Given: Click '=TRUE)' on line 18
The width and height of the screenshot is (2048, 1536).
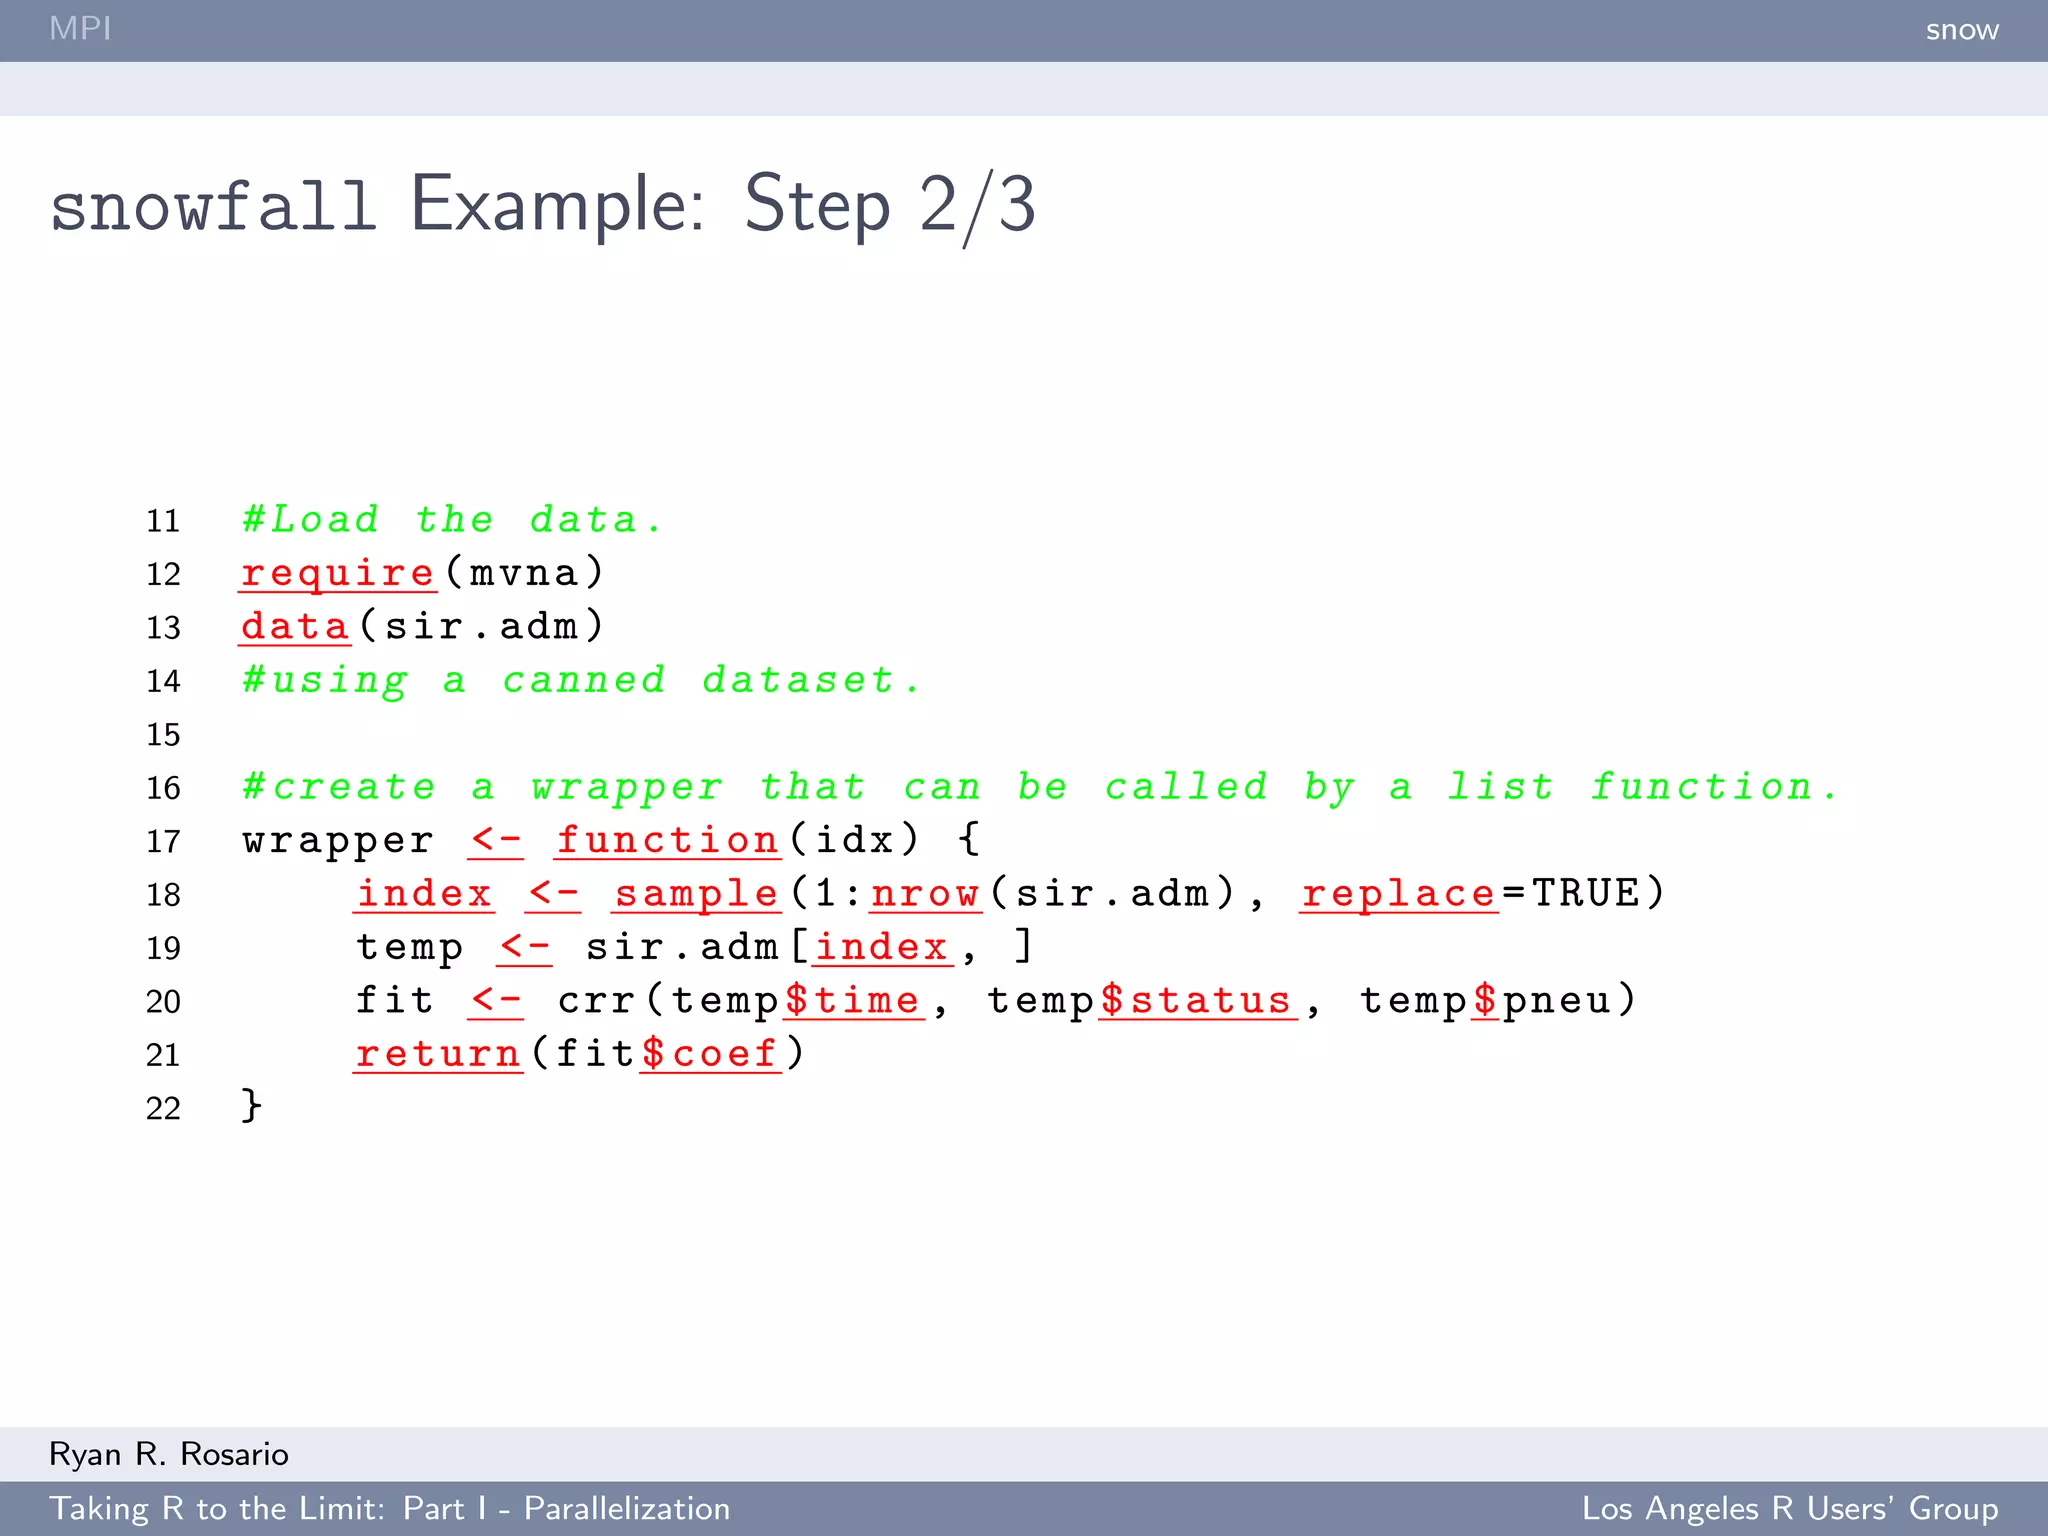Looking at the screenshot, I should coord(1584,892).
